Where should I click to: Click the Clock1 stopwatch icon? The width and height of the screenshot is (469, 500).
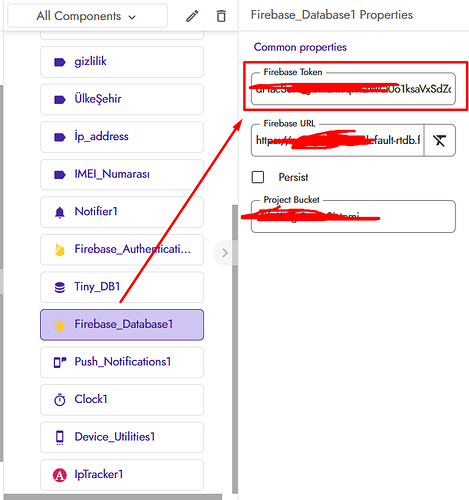pyautogui.click(x=60, y=399)
